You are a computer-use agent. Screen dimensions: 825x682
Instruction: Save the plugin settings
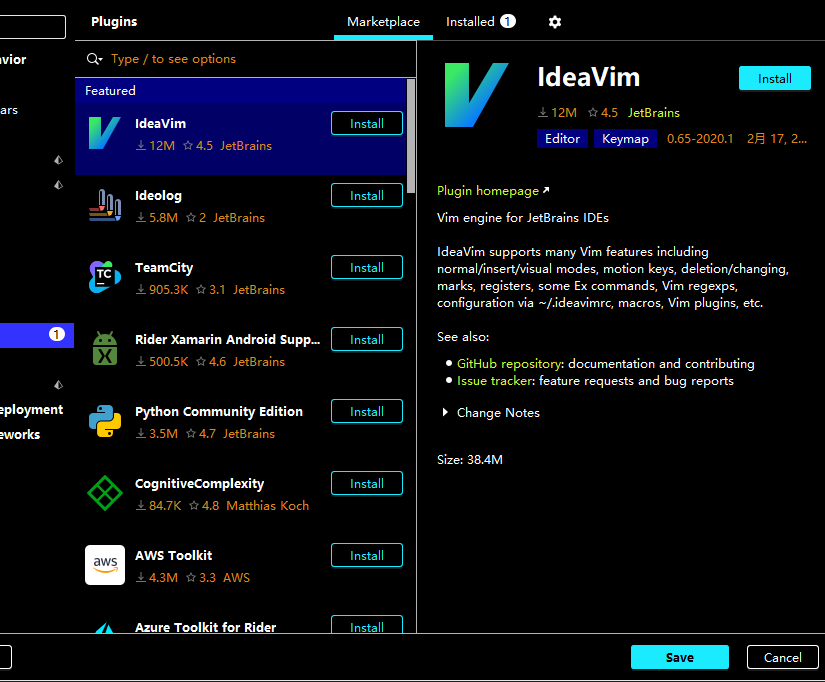pyautogui.click(x=680, y=657)
